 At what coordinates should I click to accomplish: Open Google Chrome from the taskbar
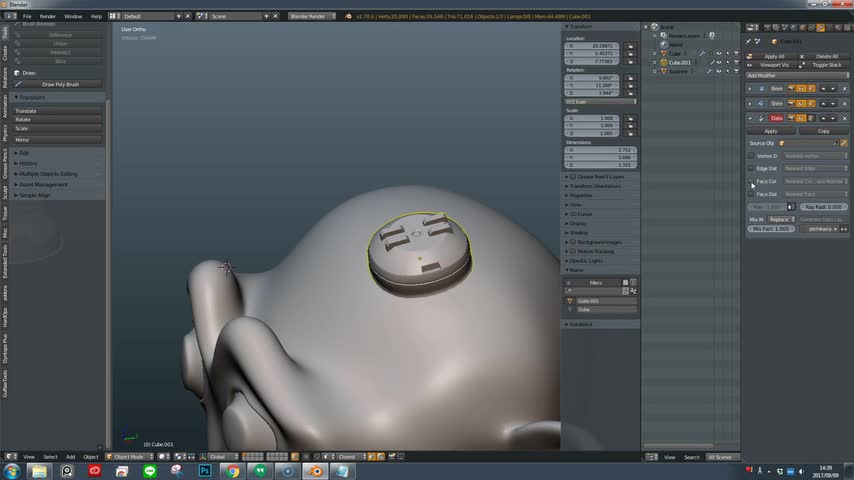pyautogui.click(x=233, y=471)
